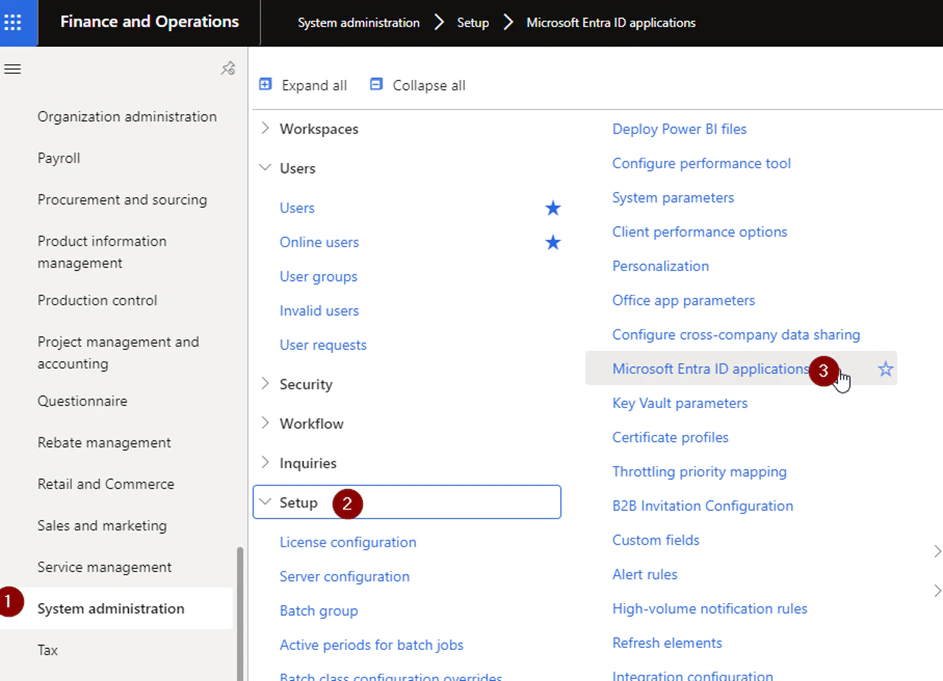The height and width of the screenshot is (681, 943).
Task: Expand the Security section
Action: click(265, 383)
